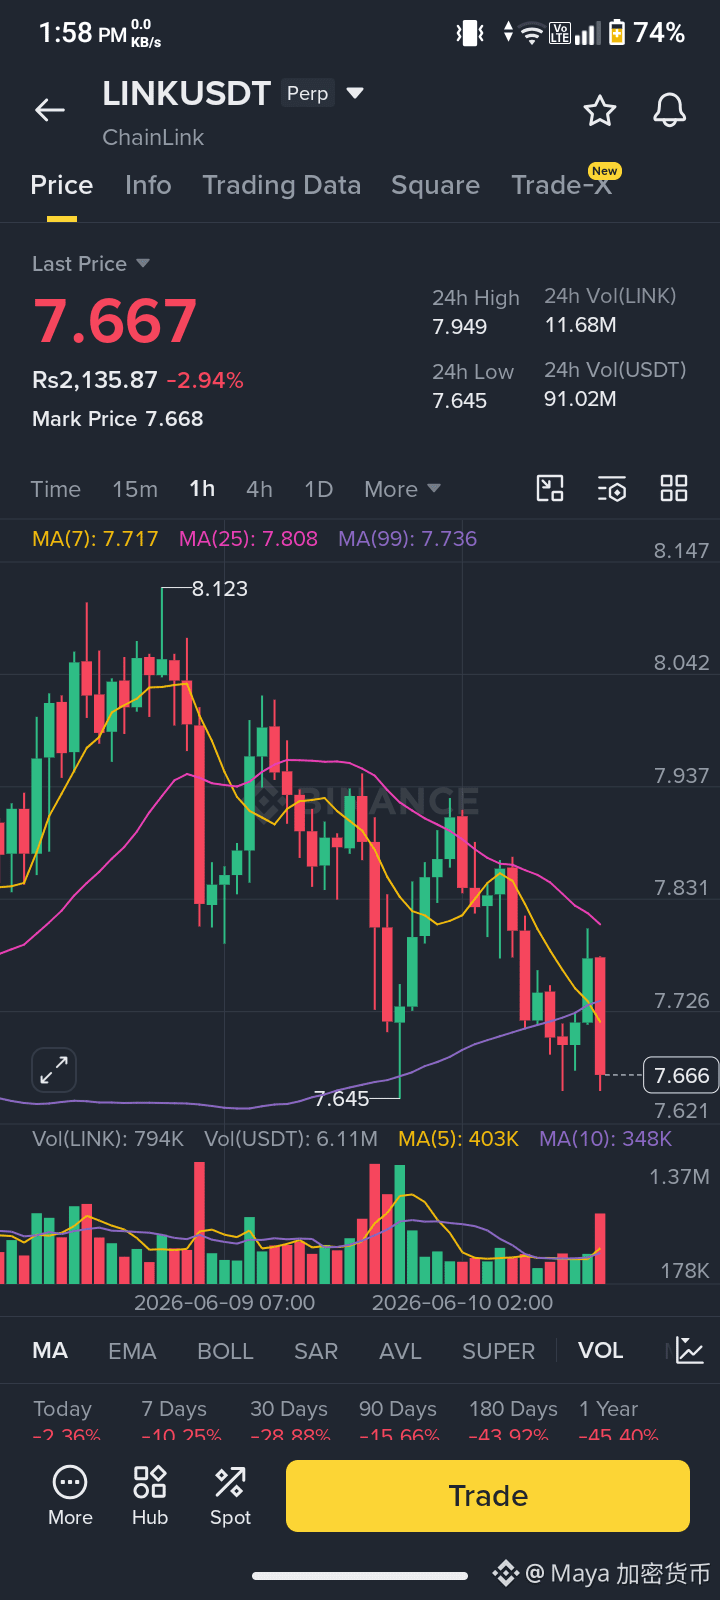Tap the 30 Days performance column
This screenshot has height=1600, width=720.
click(290, 1420)
